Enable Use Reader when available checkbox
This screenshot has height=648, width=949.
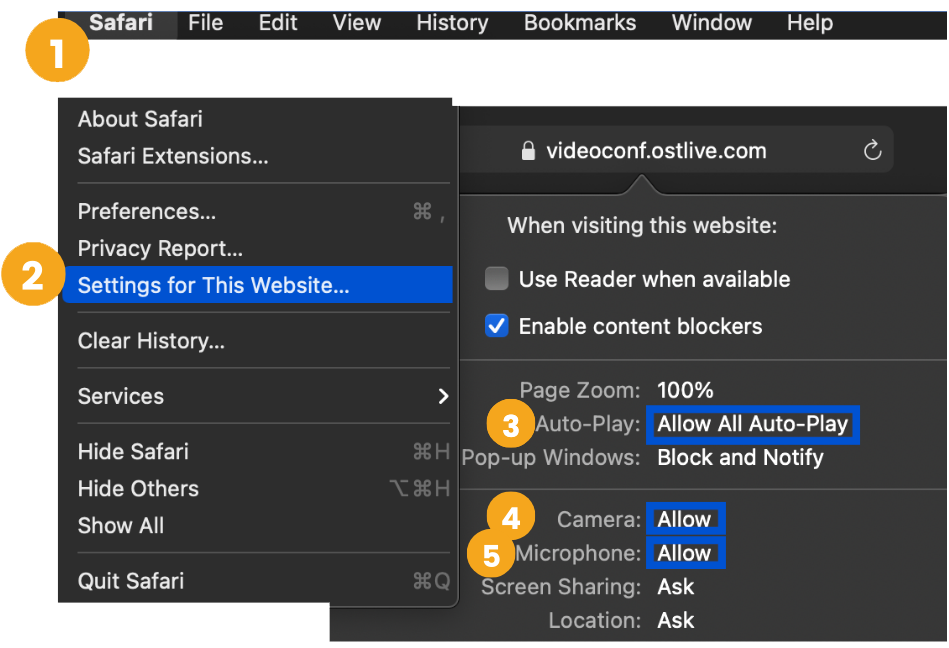[x=496, y=279]
